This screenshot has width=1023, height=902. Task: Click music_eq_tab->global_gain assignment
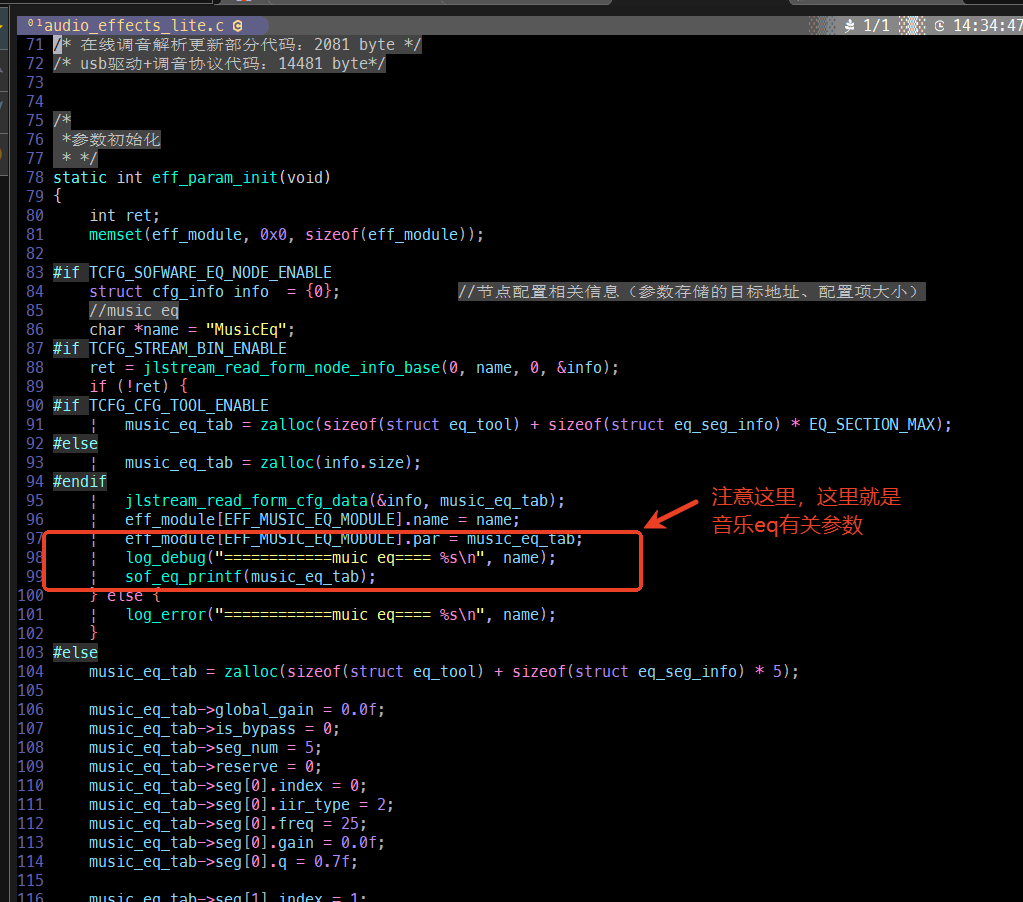[x=237, y=709]
